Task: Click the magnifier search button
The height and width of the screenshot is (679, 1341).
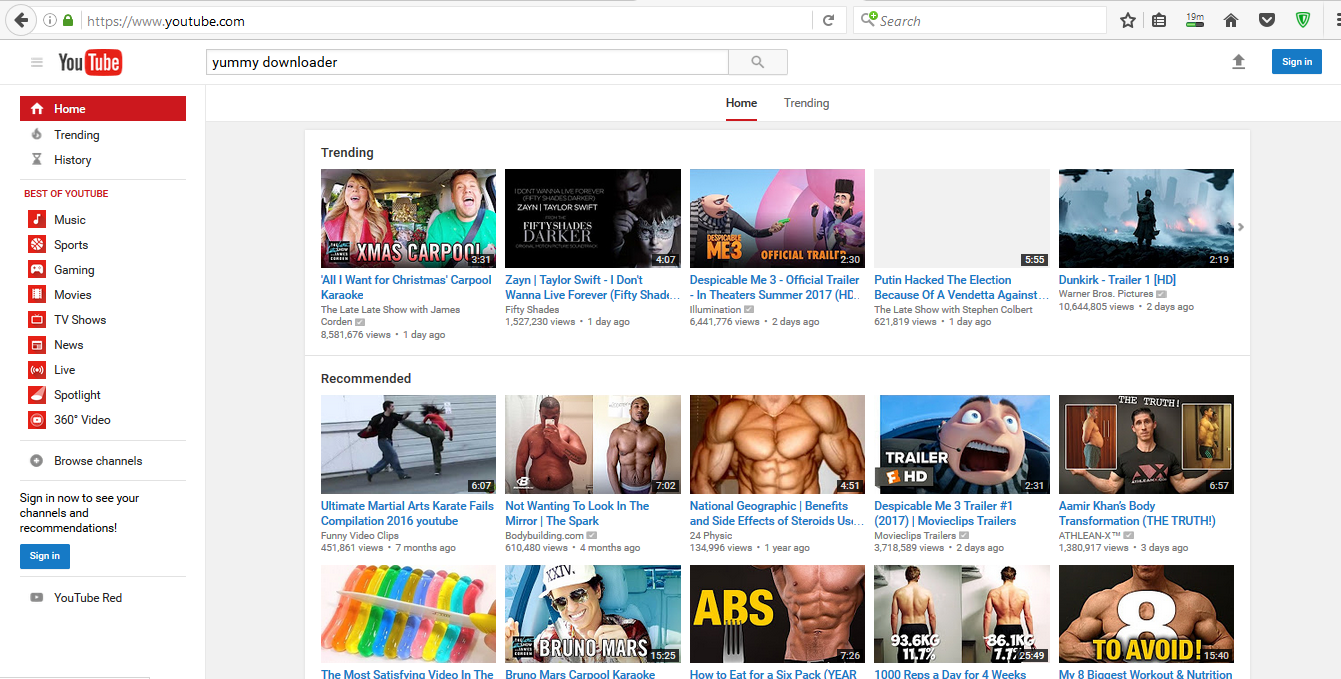Action: pyautogui.click(x=758, y=62)
